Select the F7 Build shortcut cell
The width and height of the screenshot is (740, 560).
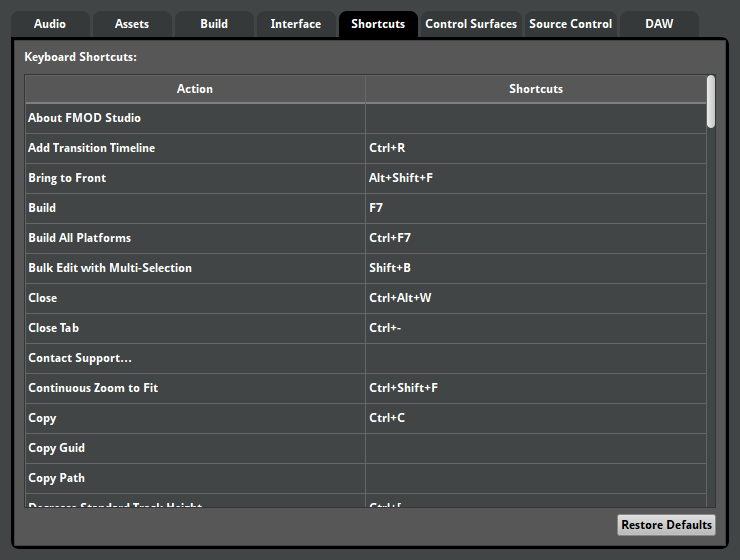click(x=535, y=208)
